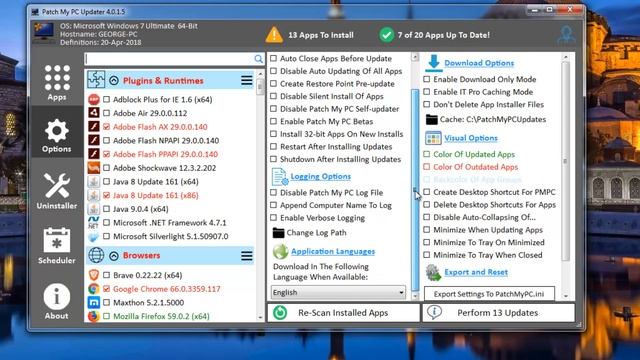The width and height of the screenshot is (640, 360).
Task: Toggle Disable Silent Install Of Apps
Action: (x=273, y=96)
